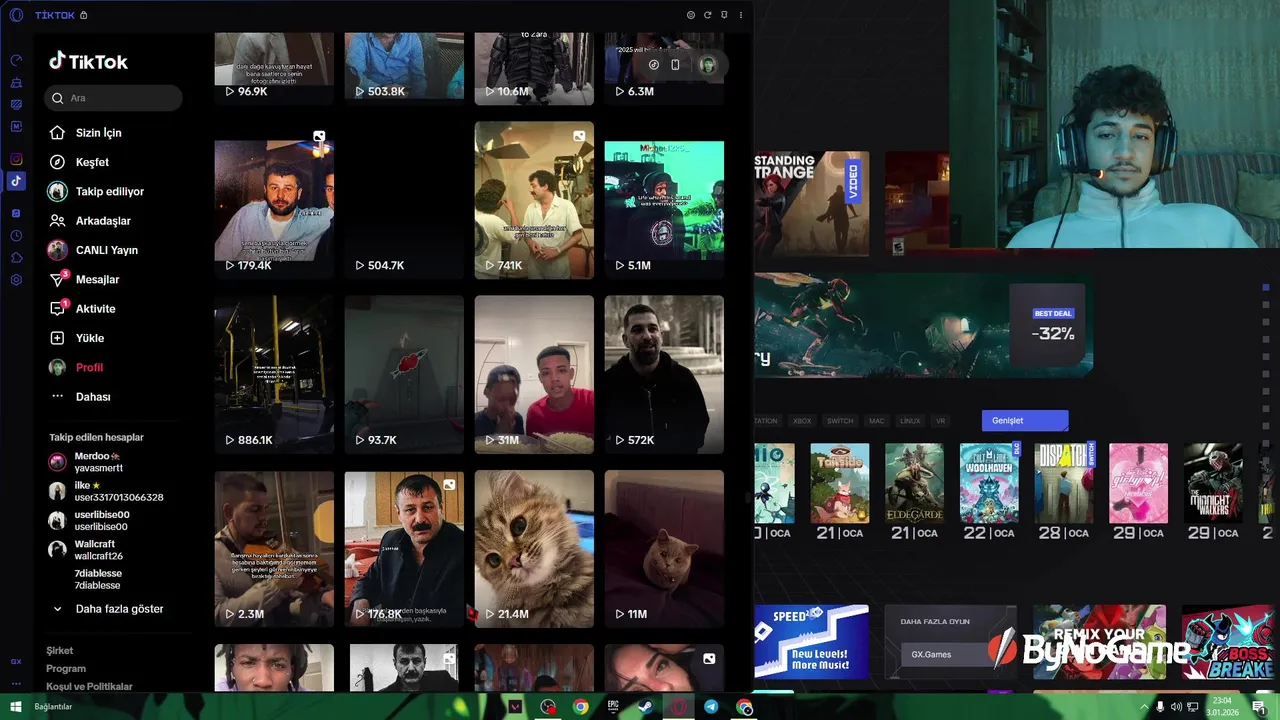The width and height of the screenshot is (1280, 720).
Task: Open History clock icon in Opera sidebar
Action: 16,236
